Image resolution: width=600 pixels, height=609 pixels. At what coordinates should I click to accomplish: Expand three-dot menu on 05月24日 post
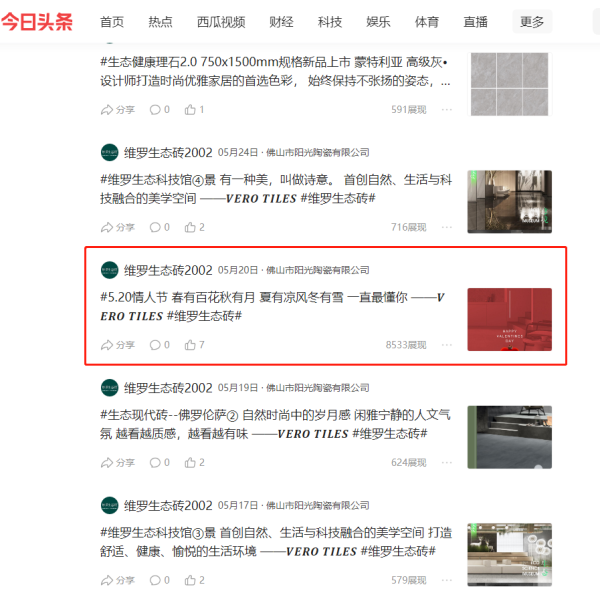447,227
